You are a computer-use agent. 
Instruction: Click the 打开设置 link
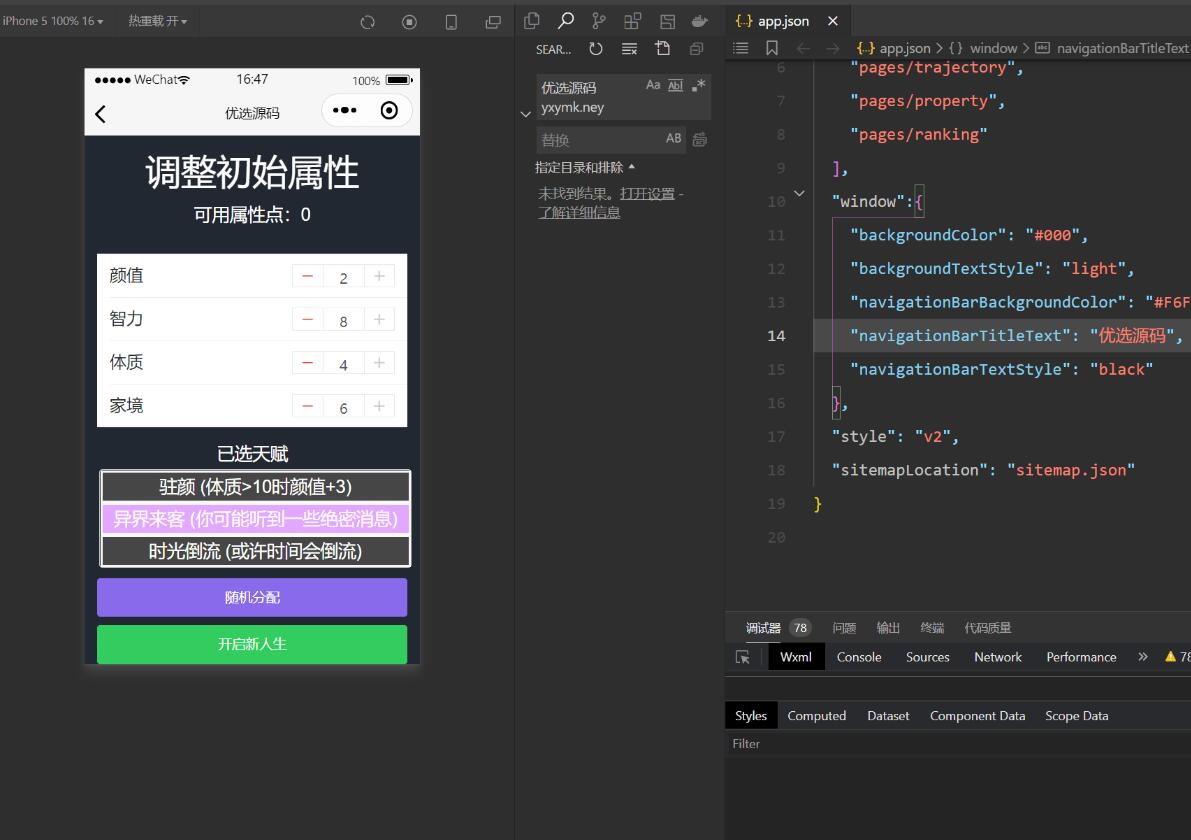pos(647,194)
